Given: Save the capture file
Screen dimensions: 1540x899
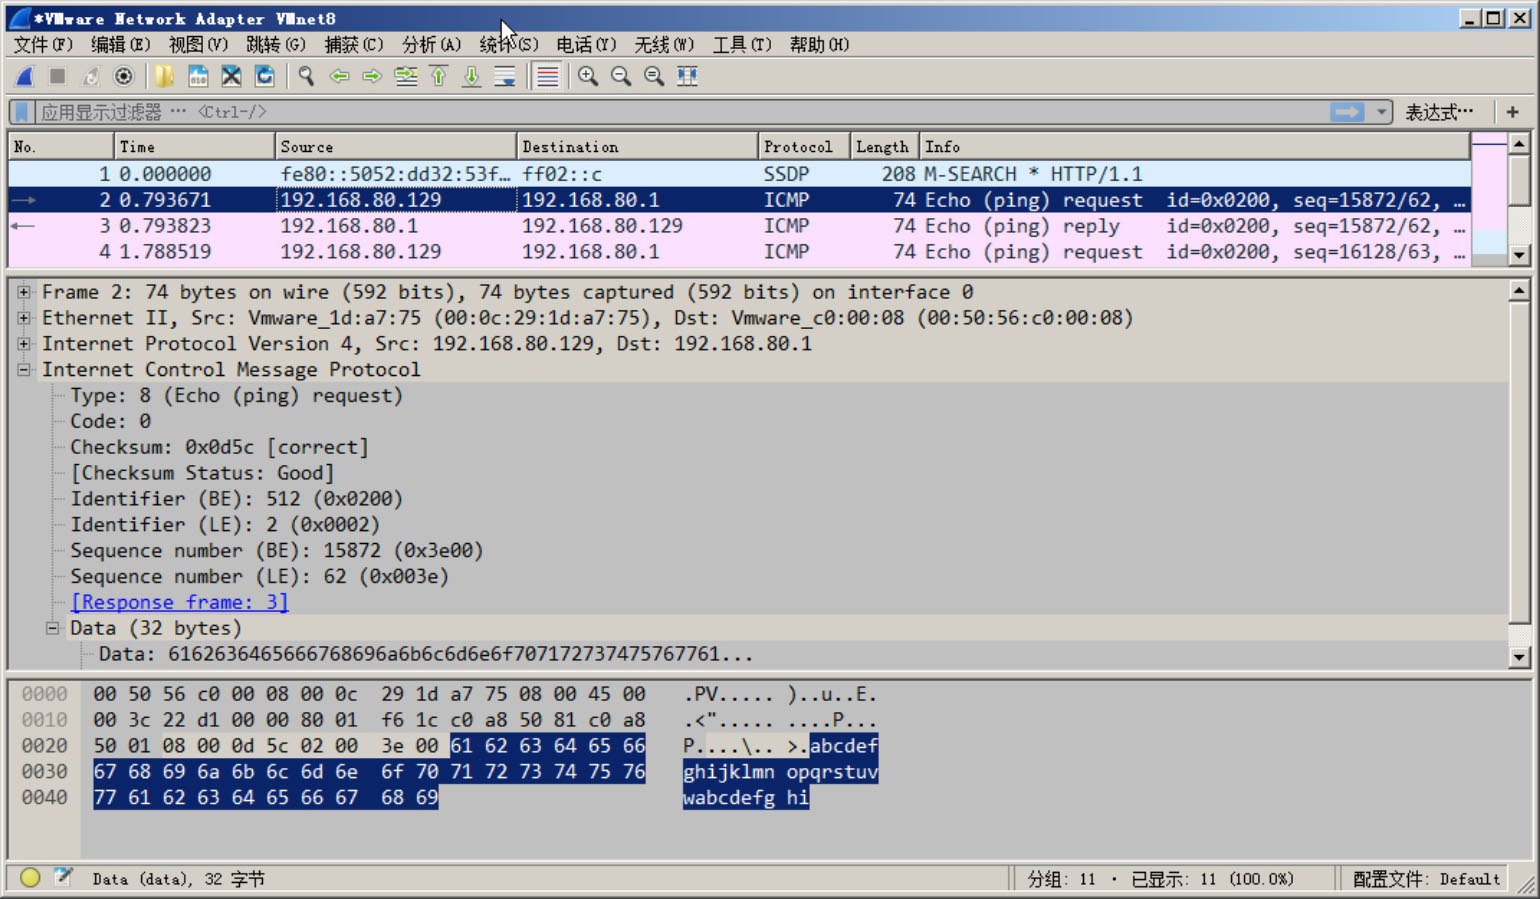Looking at the screenshot, I should click(x=198, y=76).
